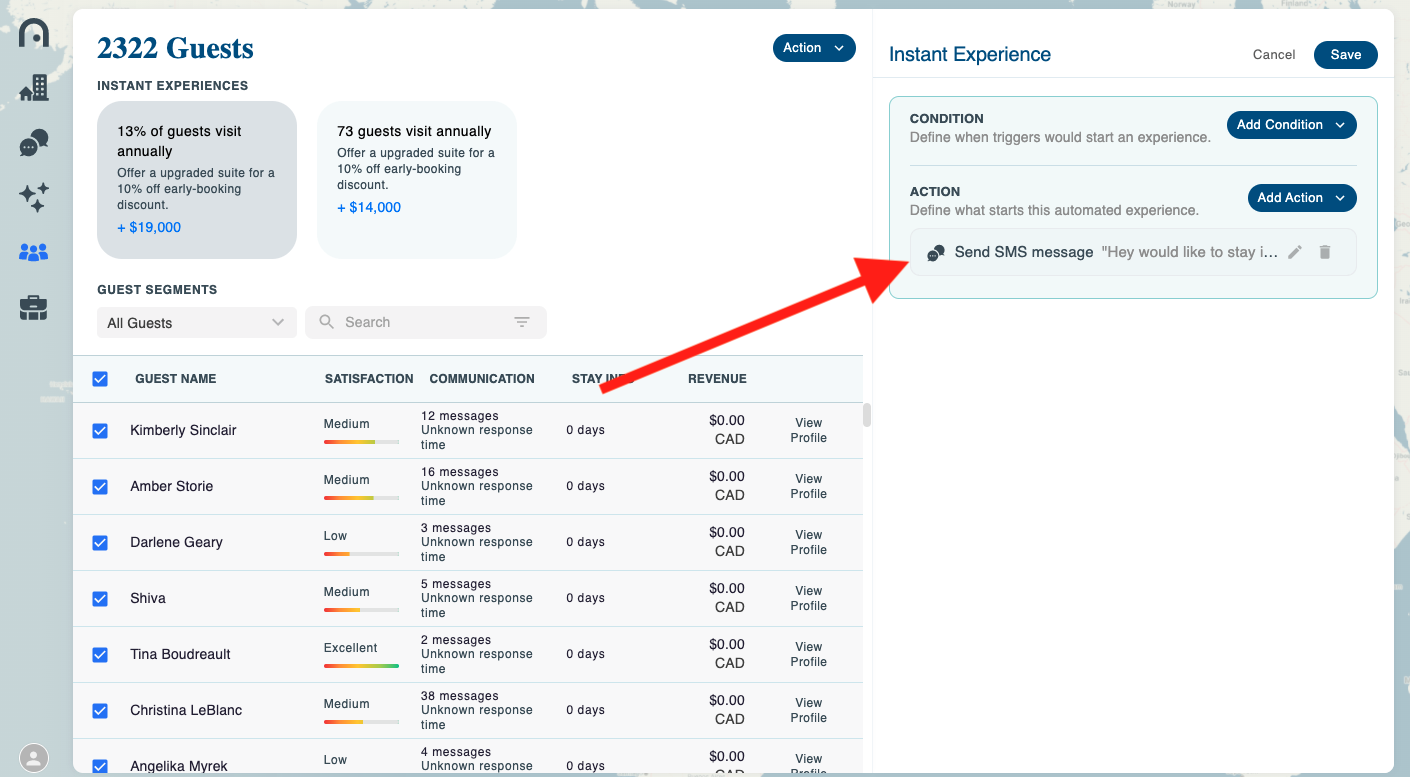The width and height of the screenshot is (1410, 777).
Task: Open the messages chat icon in sidebar
Action: [x=34, y=143]
